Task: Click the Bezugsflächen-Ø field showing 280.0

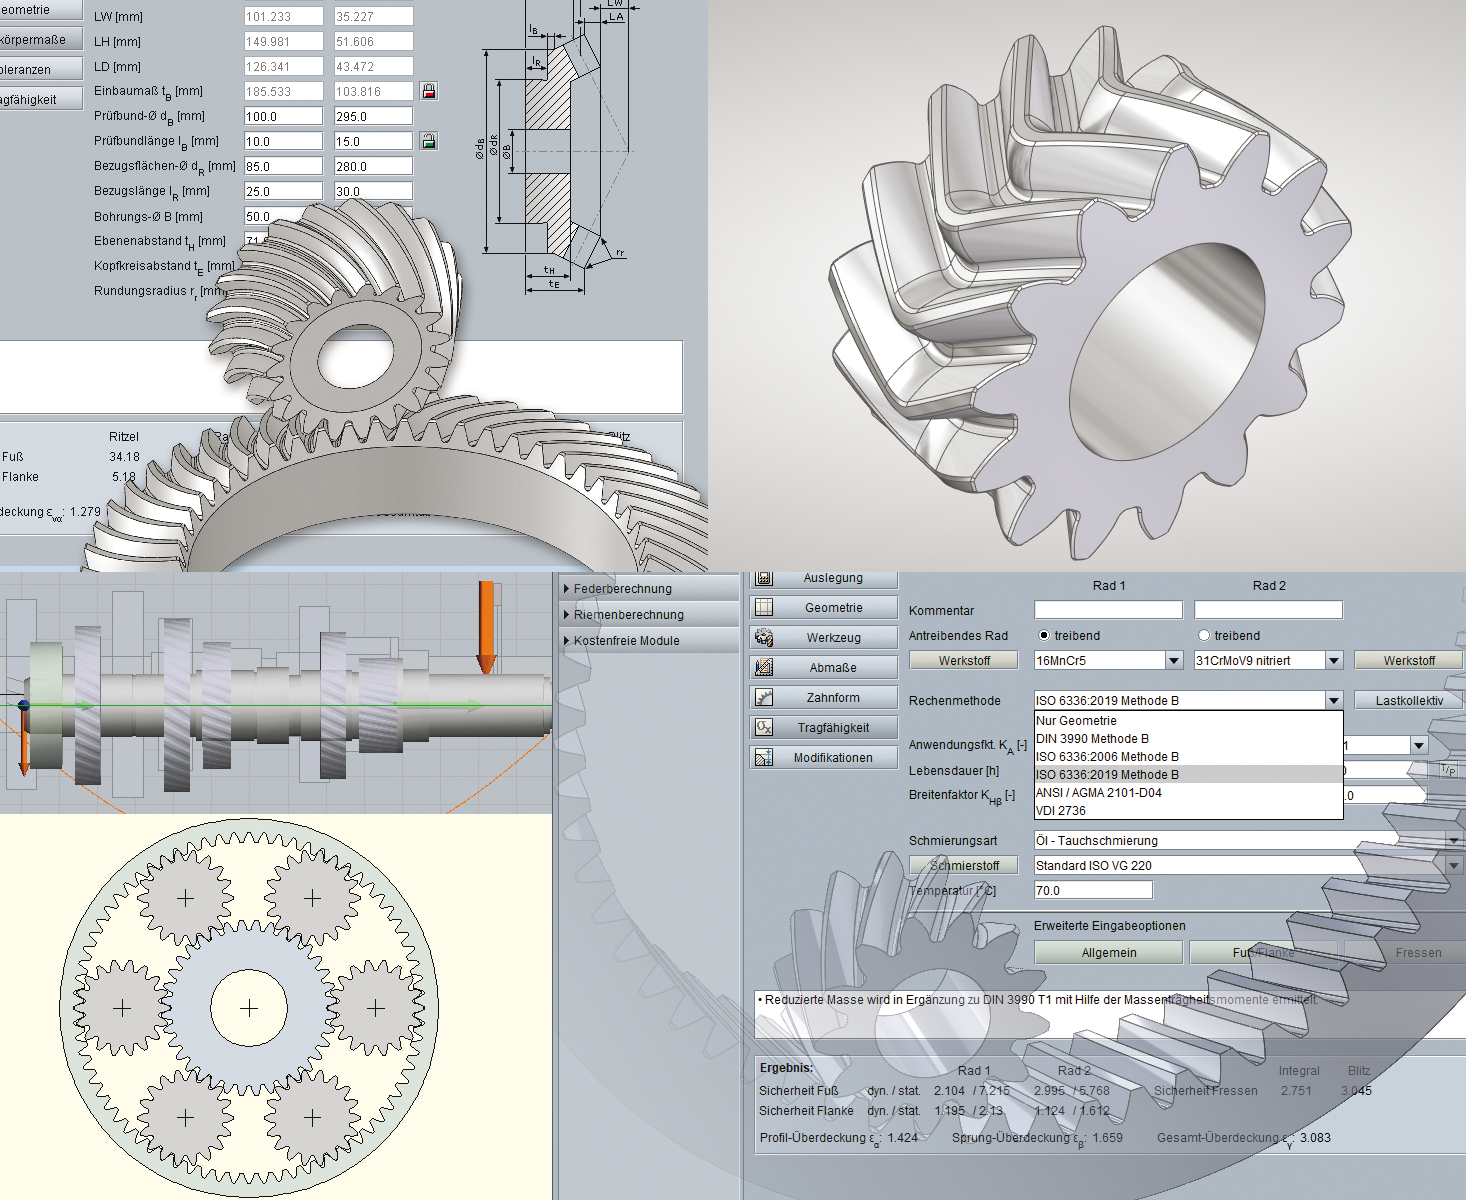Action: 373,166
